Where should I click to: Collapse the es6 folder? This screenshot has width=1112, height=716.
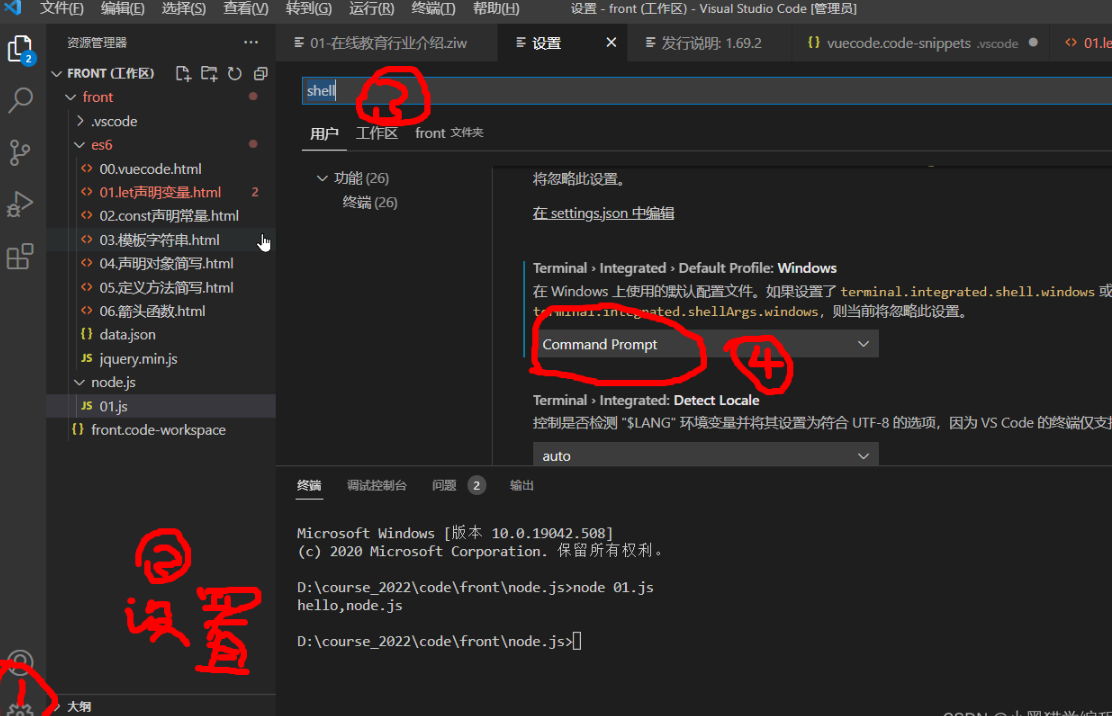(102, 145)
